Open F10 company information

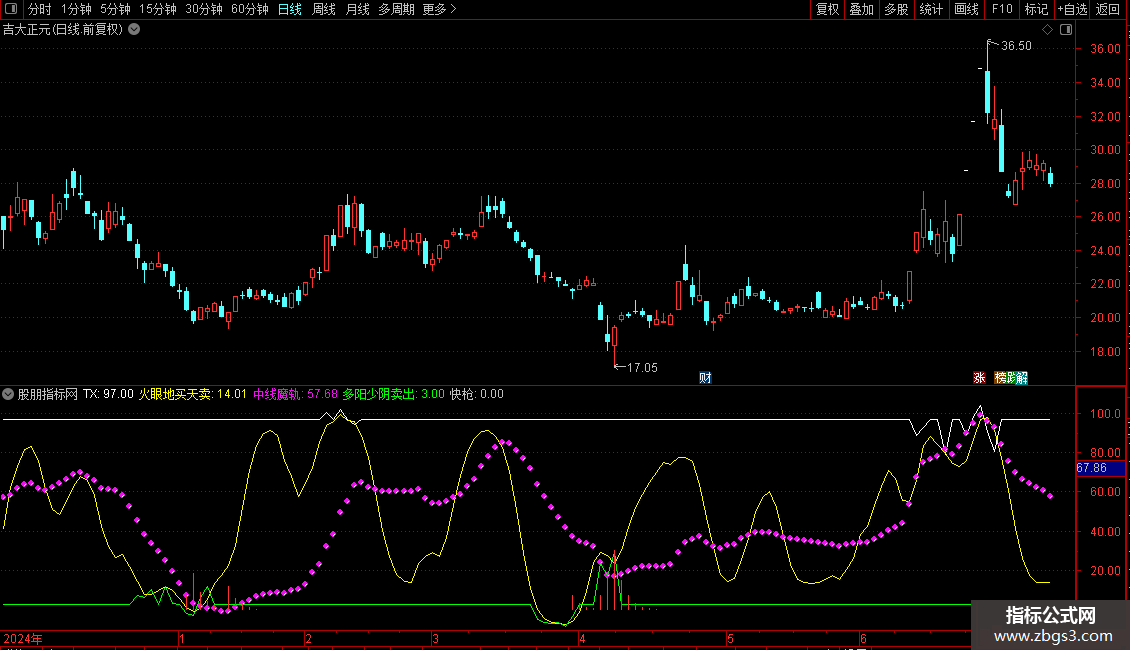click(x=1002, y=9)
